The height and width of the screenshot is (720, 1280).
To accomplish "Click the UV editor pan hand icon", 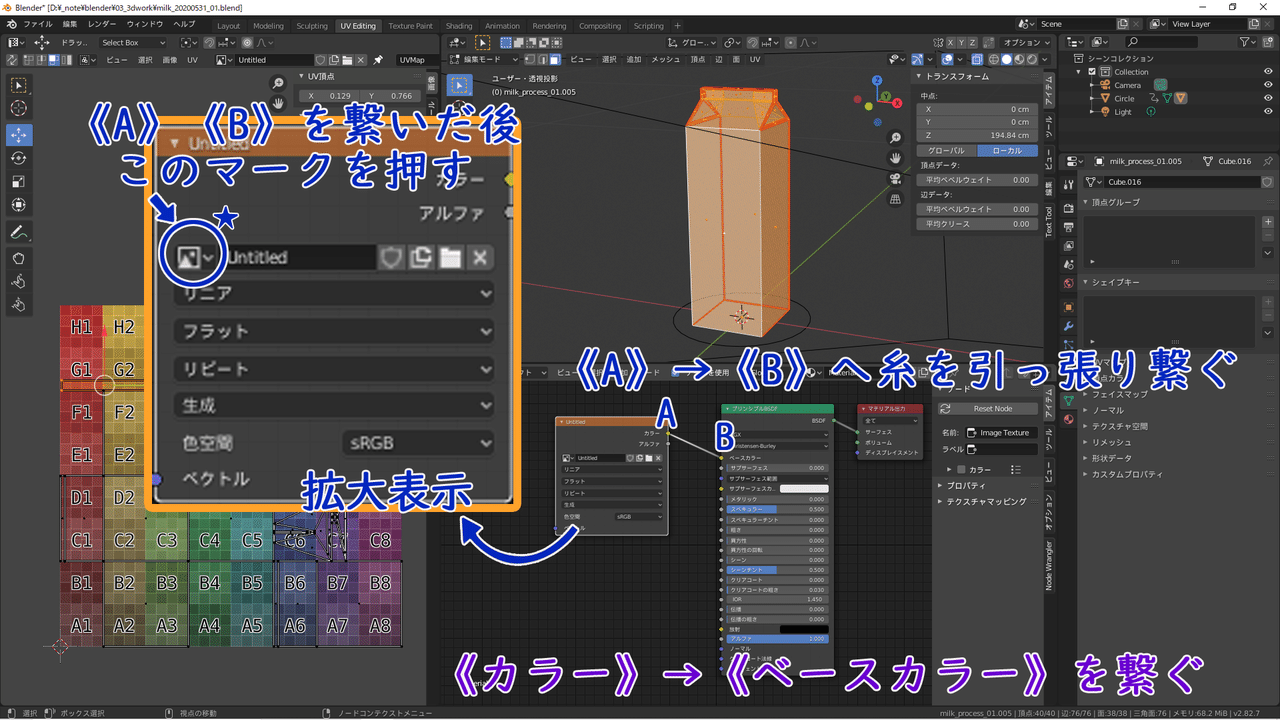I will pos(278,103).
